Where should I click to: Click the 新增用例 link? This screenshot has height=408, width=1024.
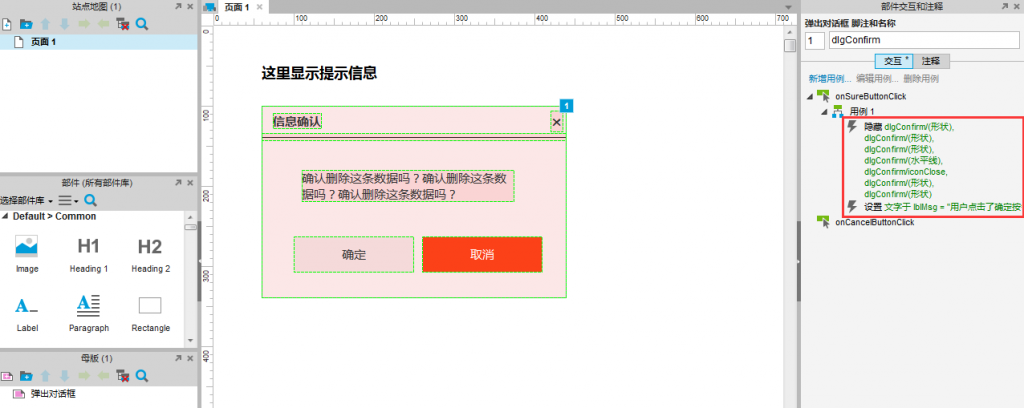point(829,78)
